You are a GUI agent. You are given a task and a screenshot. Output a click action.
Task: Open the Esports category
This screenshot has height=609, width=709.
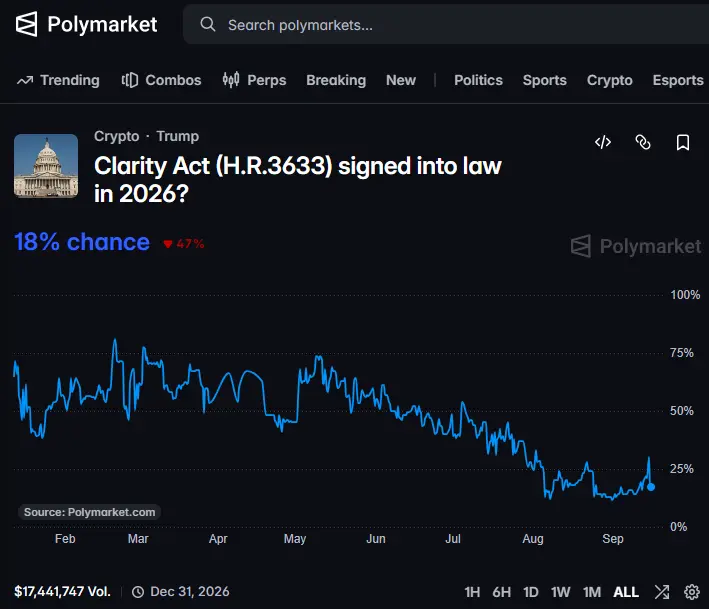point(678,80)
